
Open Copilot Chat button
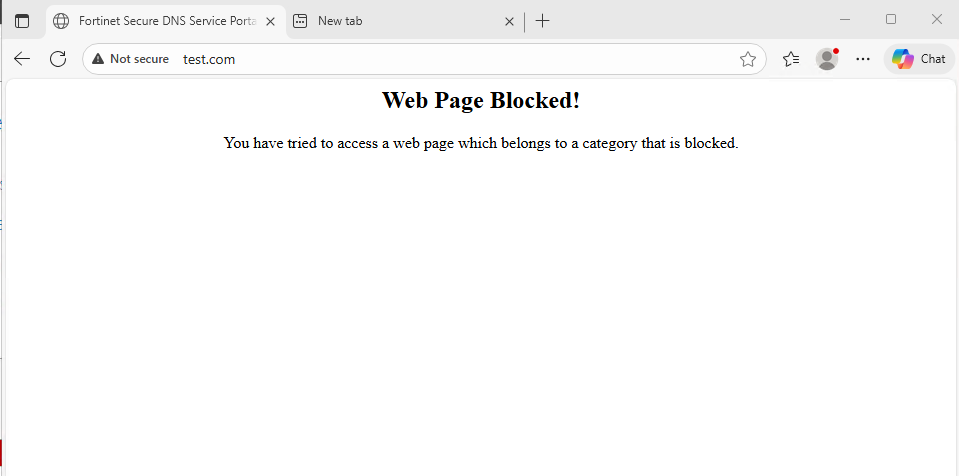(919, 59)
